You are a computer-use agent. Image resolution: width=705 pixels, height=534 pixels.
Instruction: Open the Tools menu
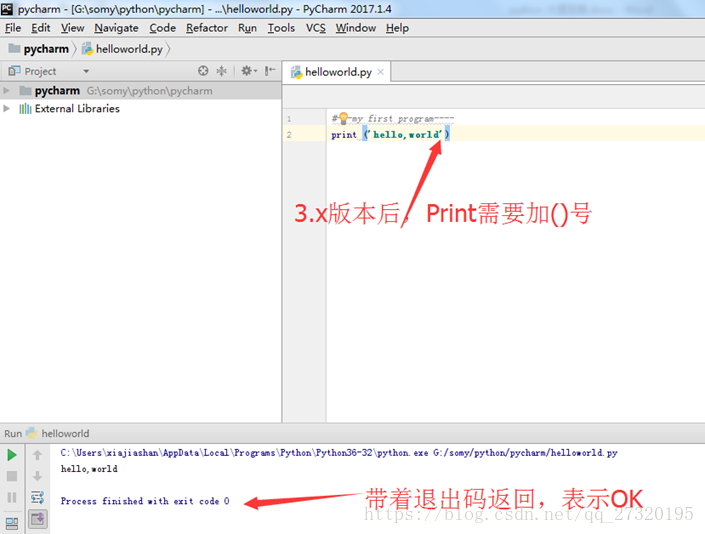tap(281, 28)
